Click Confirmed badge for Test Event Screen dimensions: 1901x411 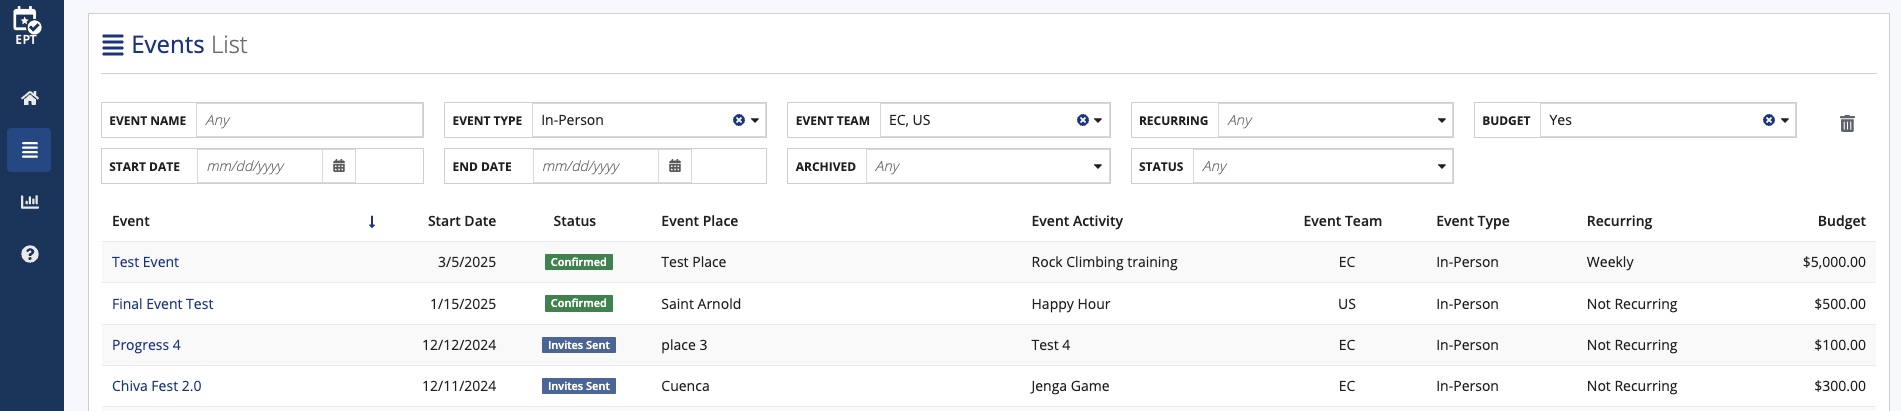[x=579, y=262]
